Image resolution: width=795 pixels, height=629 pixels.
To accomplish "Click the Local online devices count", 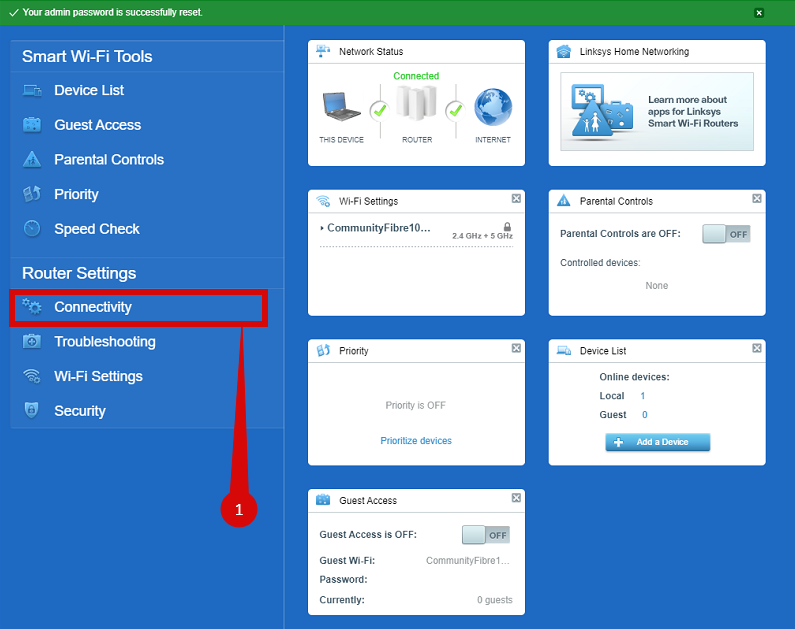I will click(643, 397).
